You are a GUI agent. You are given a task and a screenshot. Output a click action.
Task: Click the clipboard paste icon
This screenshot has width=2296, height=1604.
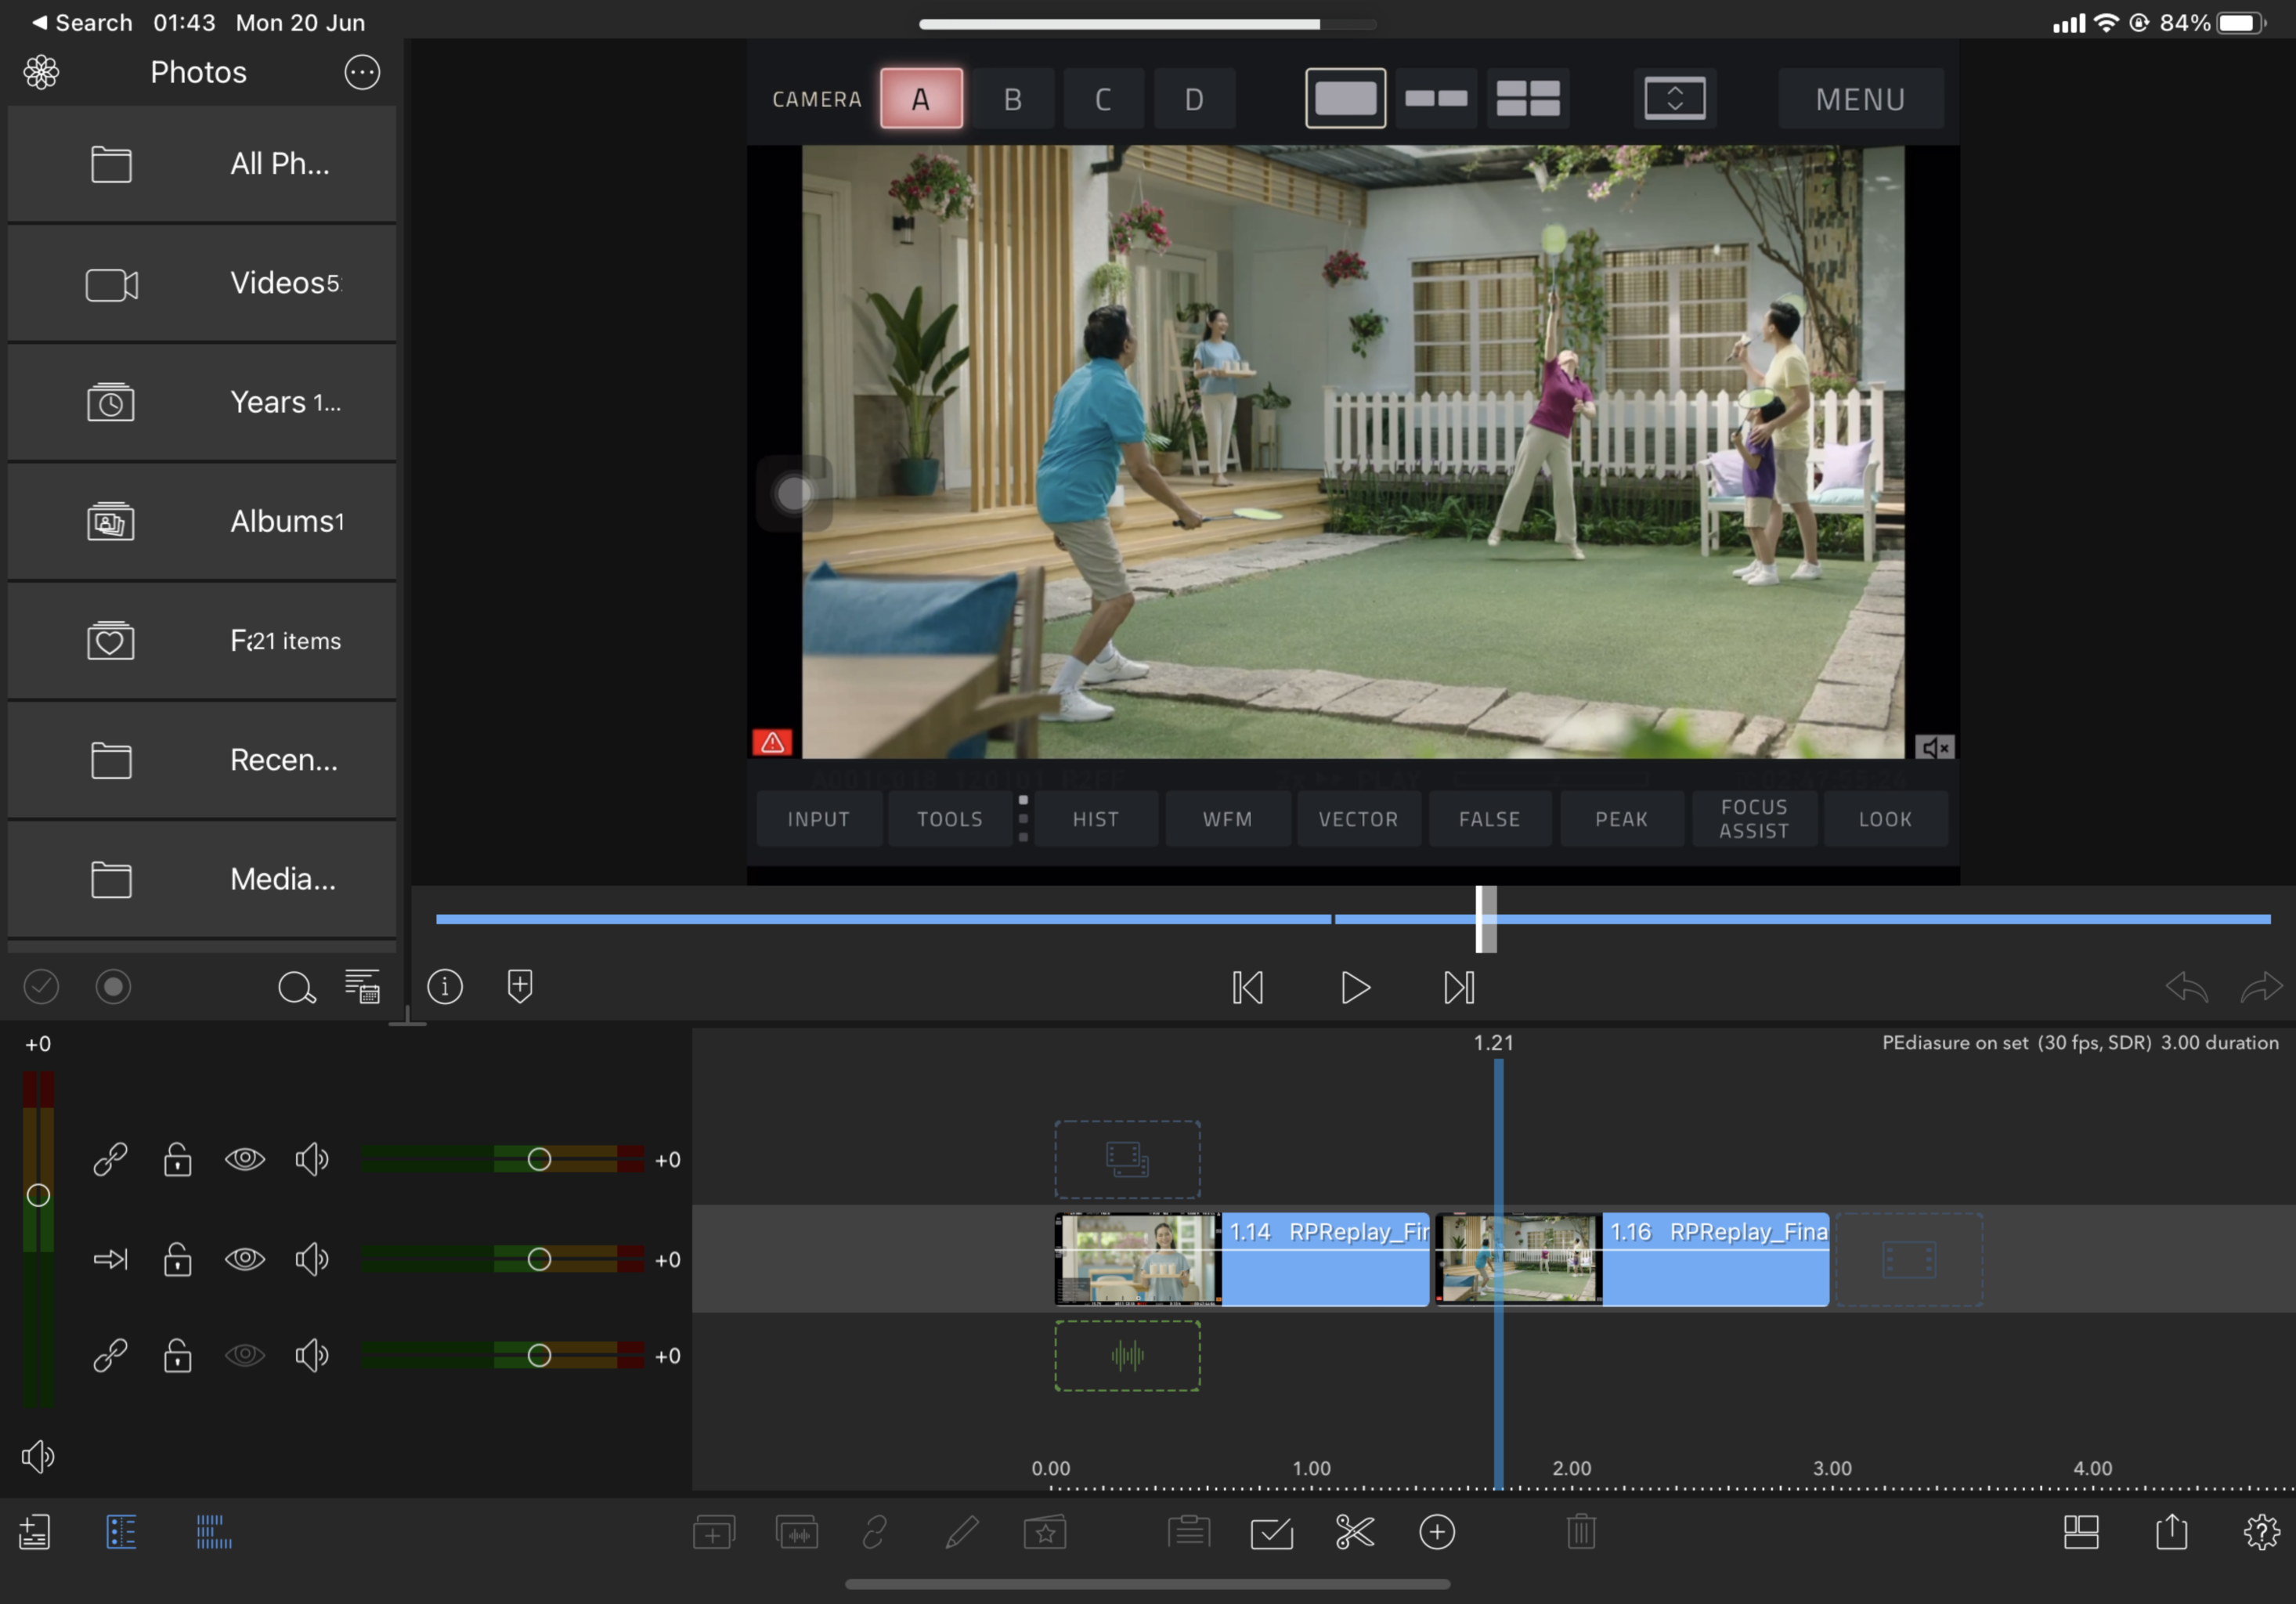pos(1189,1531)
